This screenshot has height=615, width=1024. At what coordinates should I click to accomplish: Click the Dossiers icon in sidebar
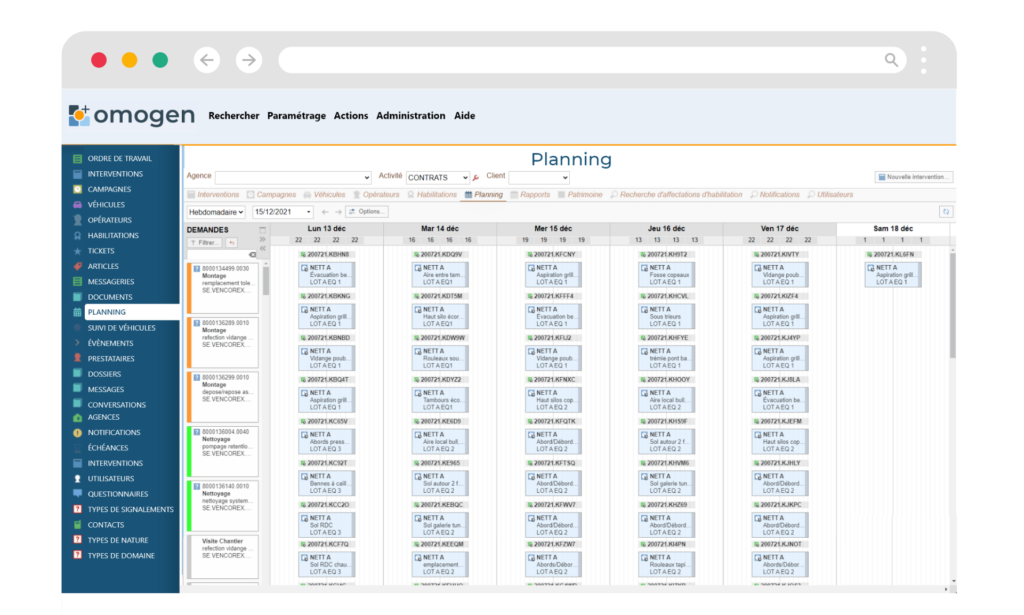pos(77,374)
